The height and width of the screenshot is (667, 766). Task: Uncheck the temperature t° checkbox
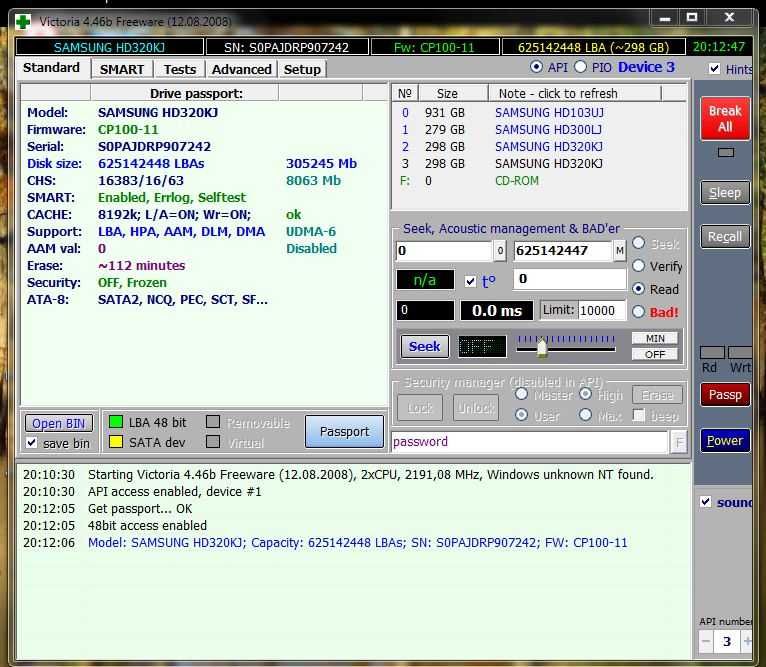click(x=471, y=281)
